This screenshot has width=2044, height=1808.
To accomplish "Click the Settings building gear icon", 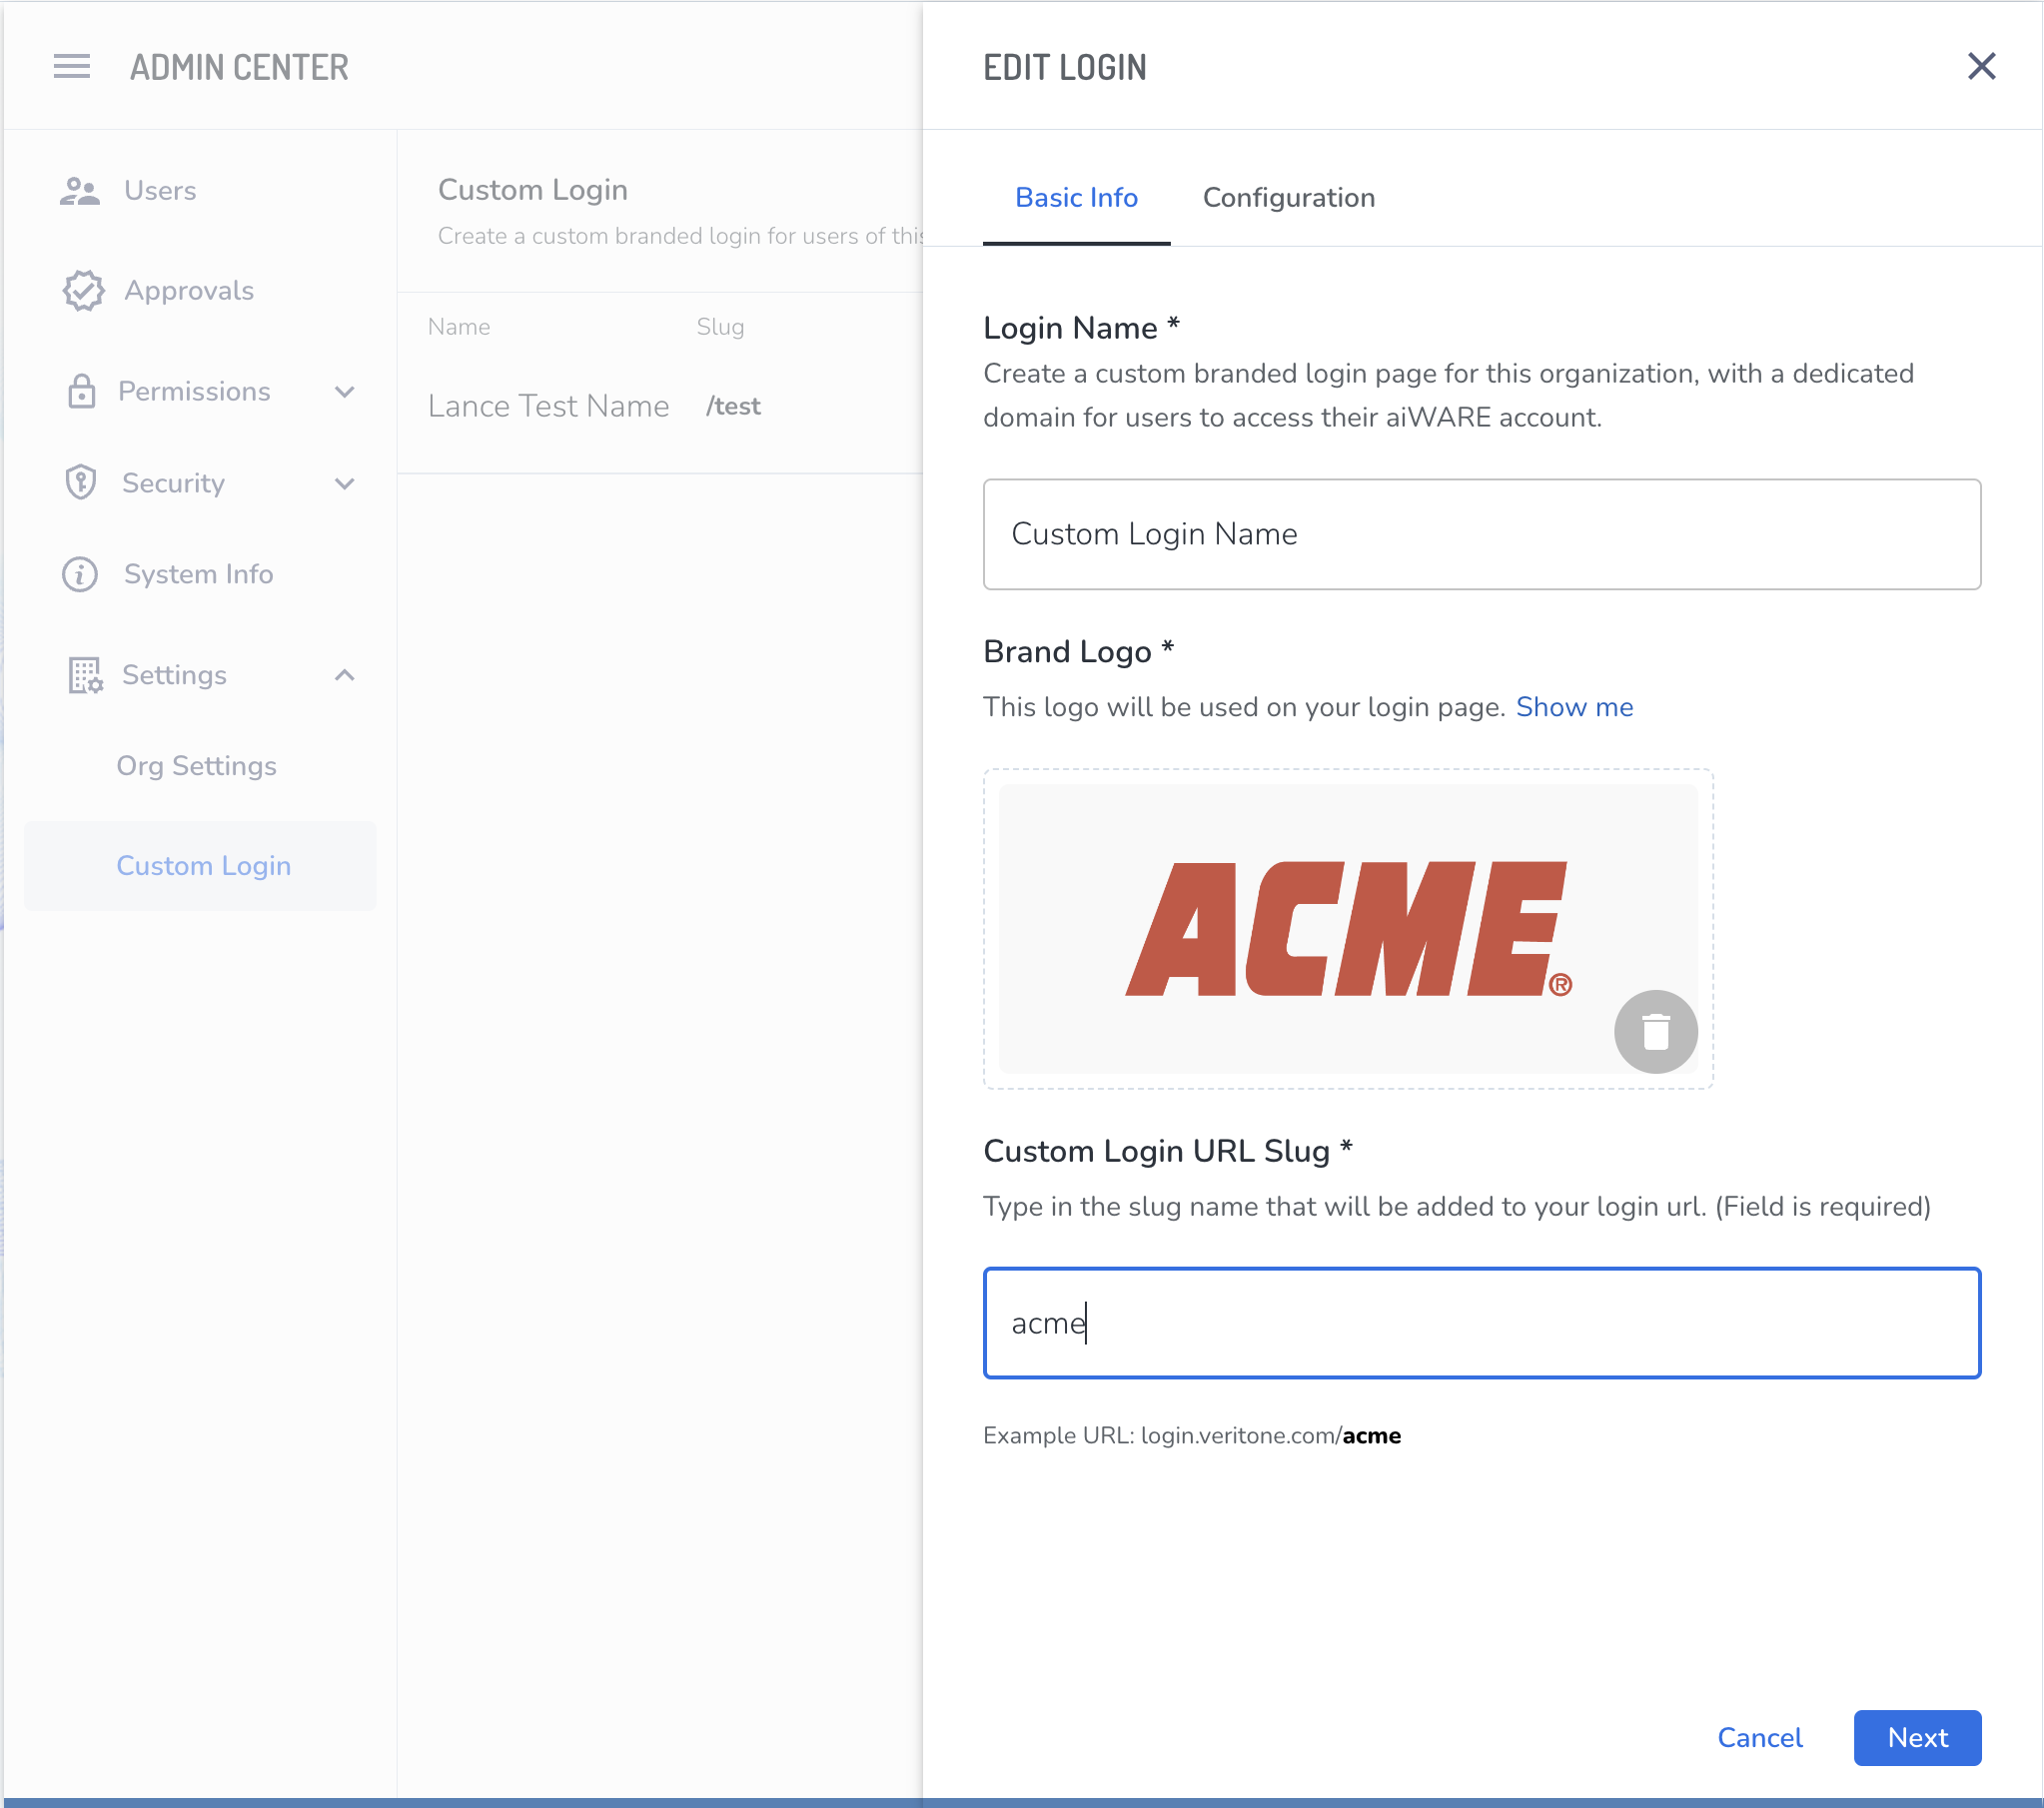I will pyautogui.click(x=85, y=675).
